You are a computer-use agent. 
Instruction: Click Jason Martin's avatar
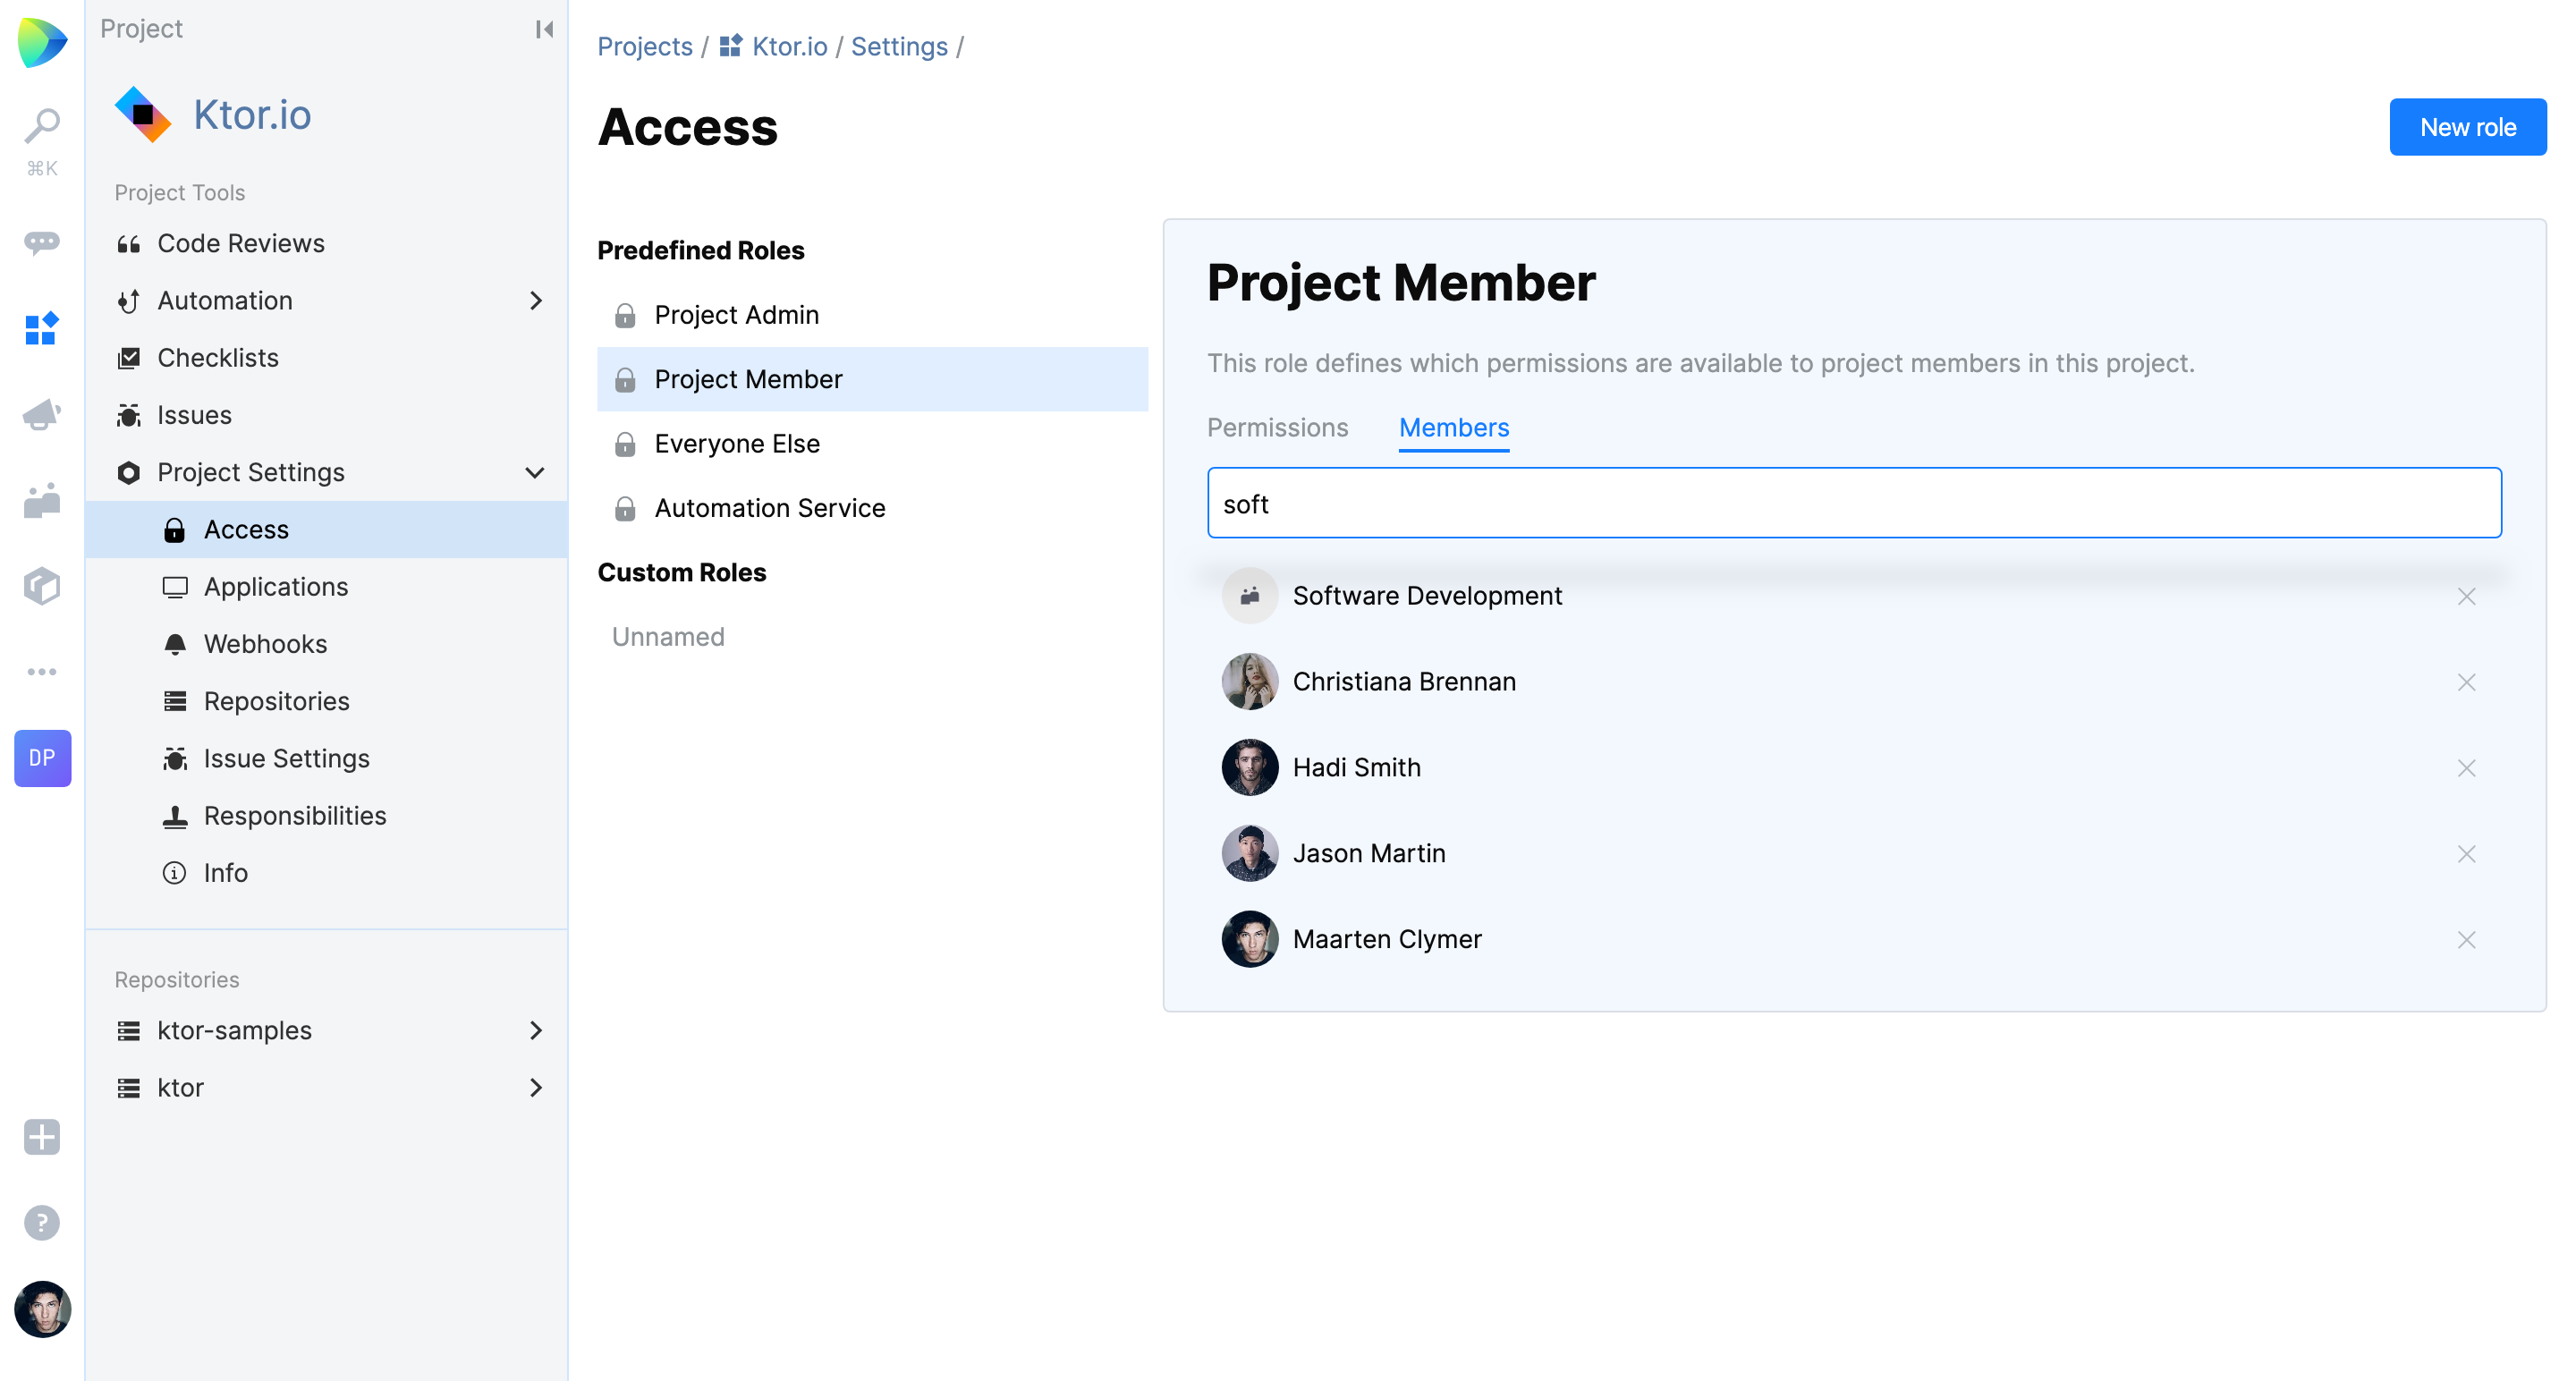click(1250, 853)
